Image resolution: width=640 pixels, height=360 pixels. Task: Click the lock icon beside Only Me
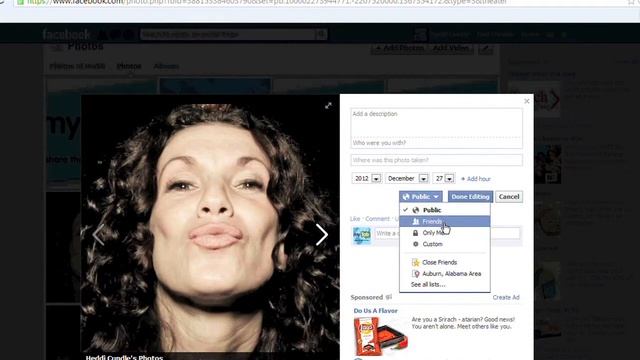point(416,233)
